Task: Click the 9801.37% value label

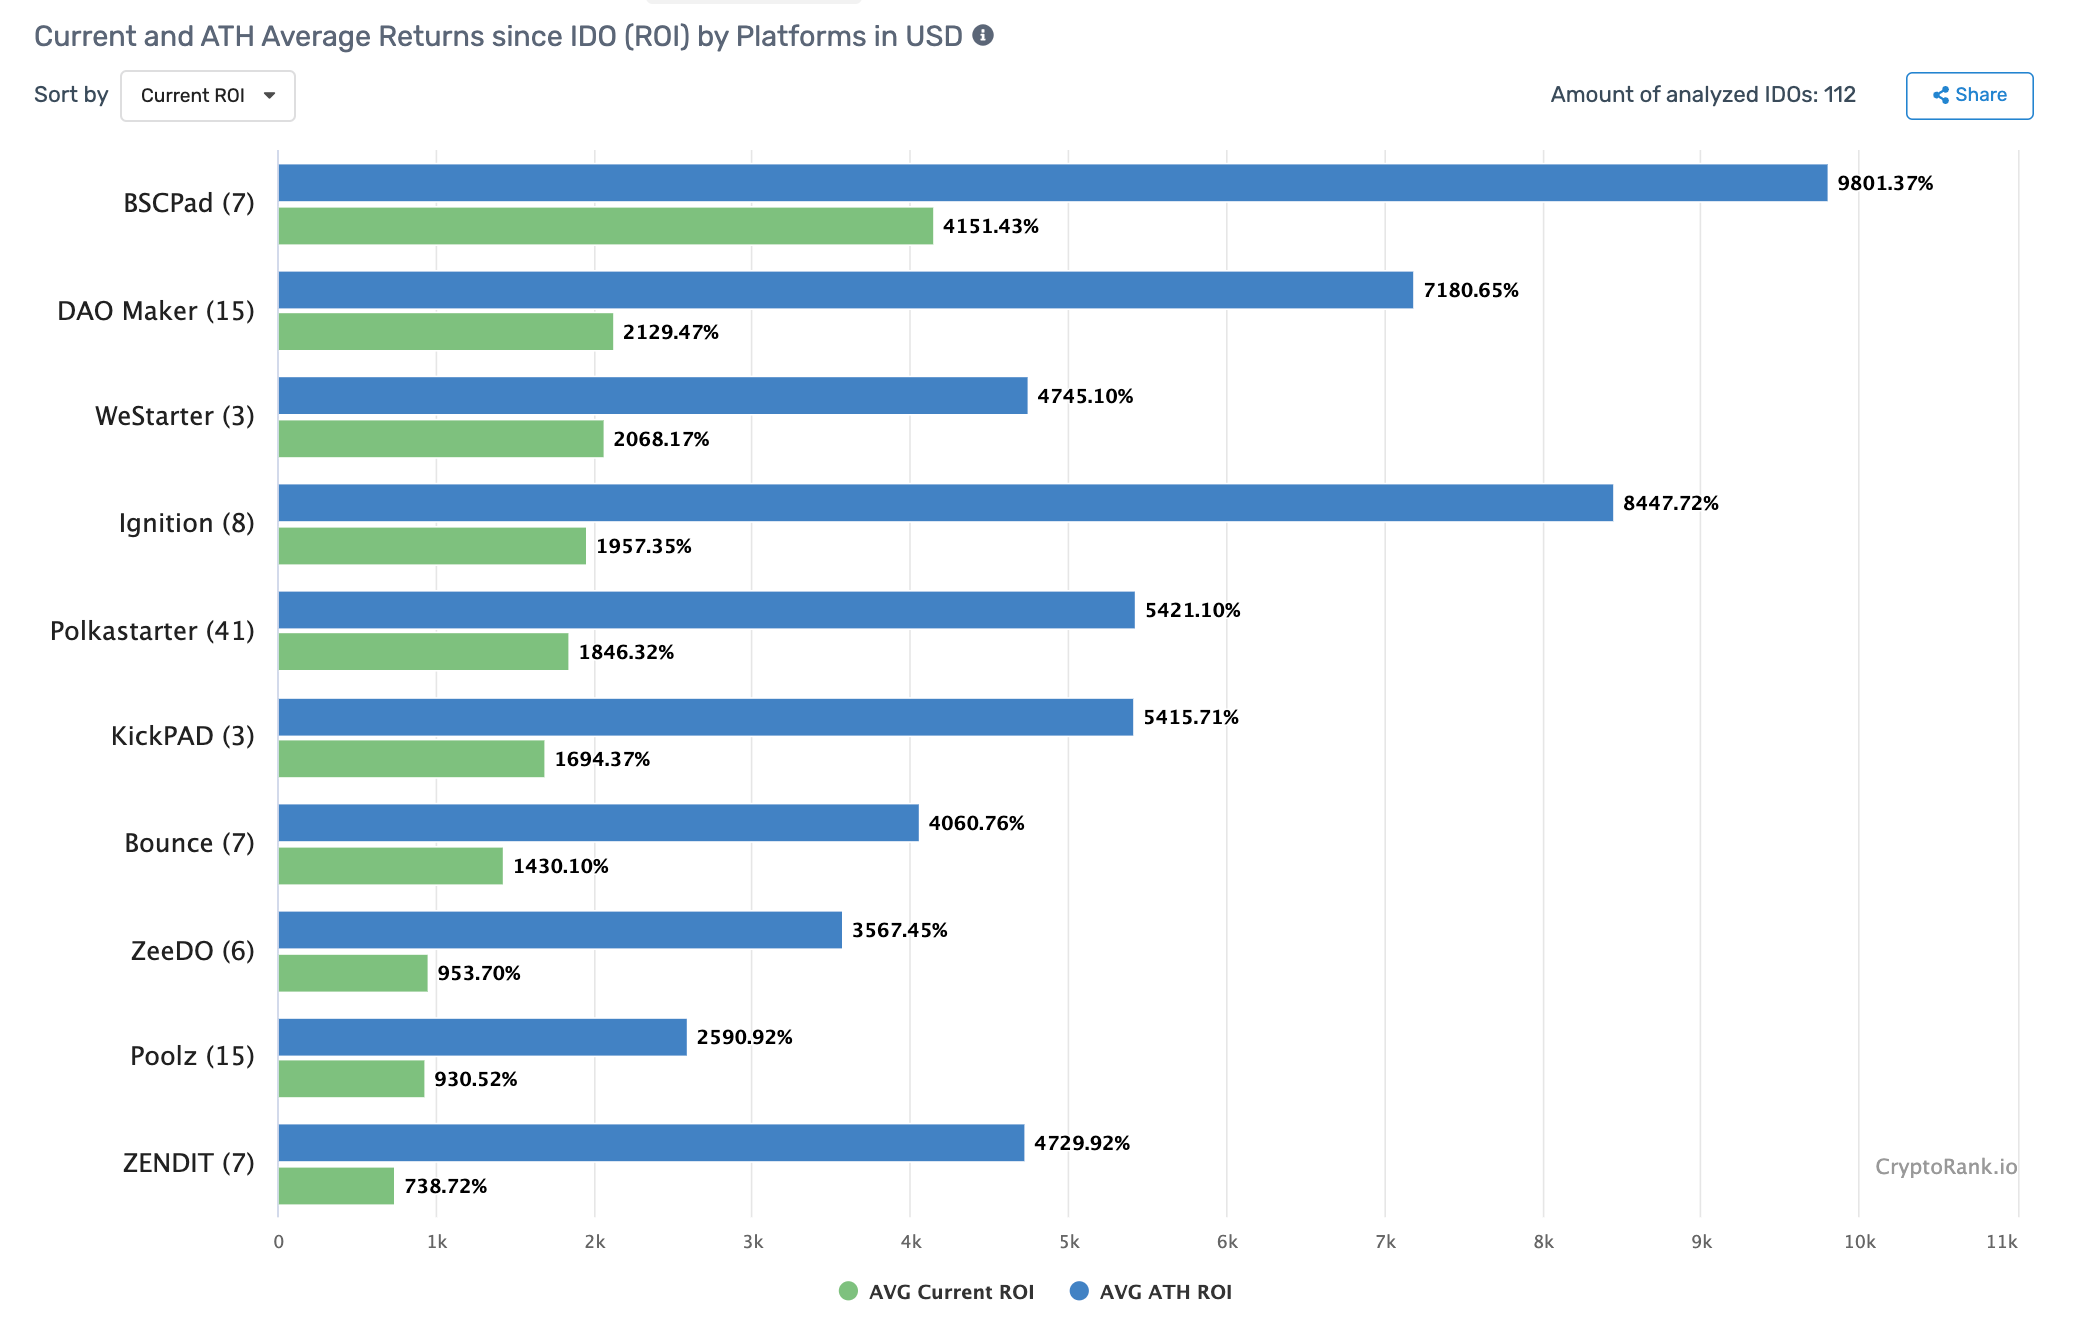Action: pos(1885,183)
